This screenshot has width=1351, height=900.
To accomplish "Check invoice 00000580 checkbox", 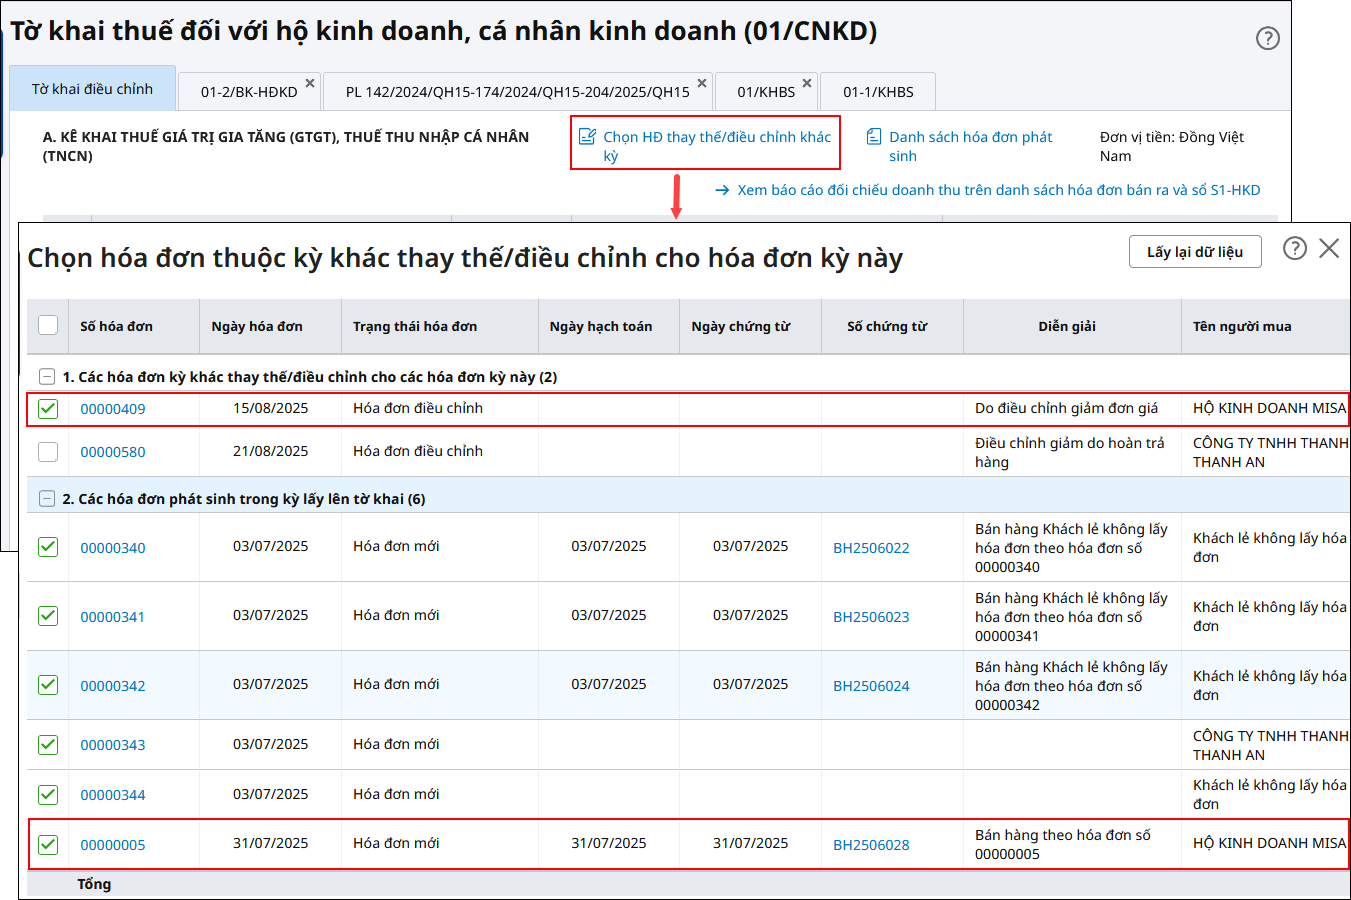I will (x=48, y=452).
